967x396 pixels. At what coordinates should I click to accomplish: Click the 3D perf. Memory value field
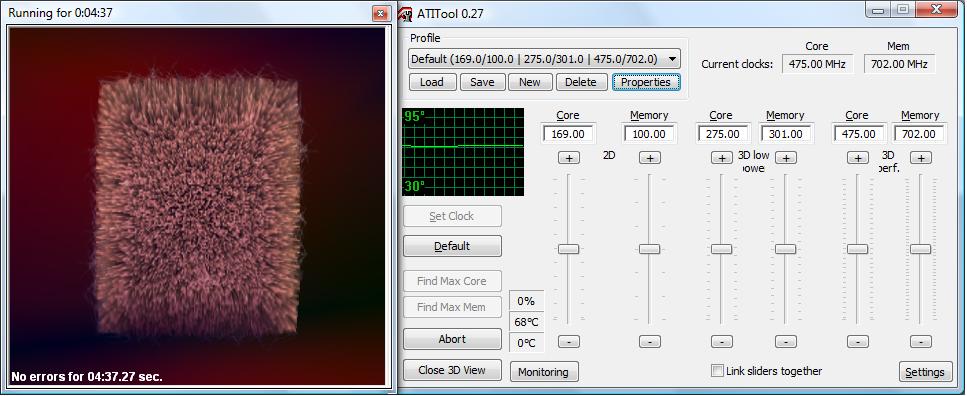(x=920, y=134)
